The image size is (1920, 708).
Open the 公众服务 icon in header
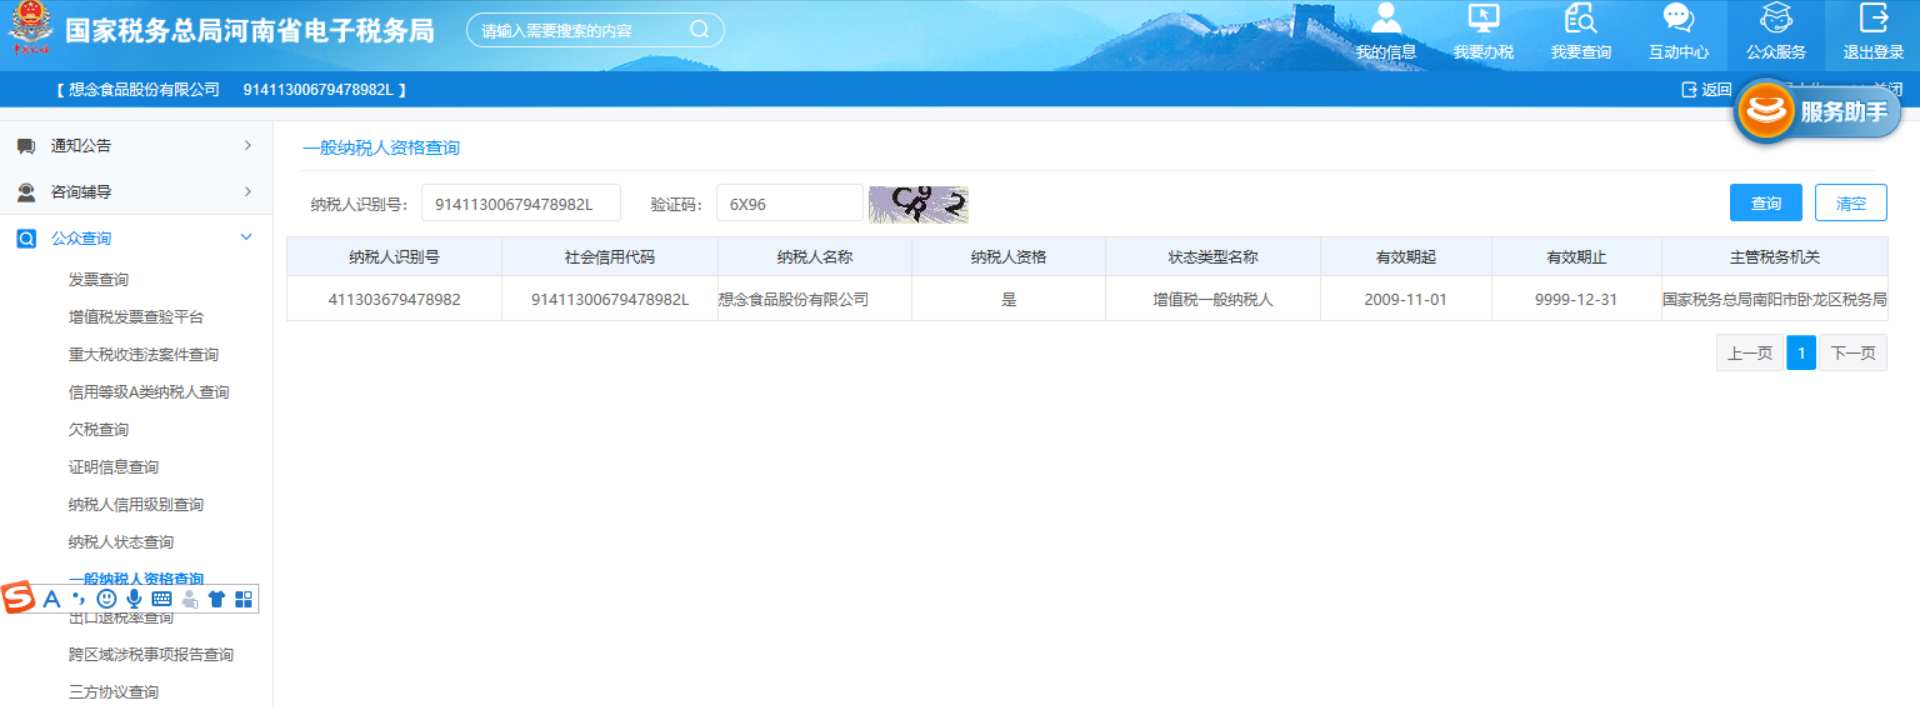(x=1775, y=20)
